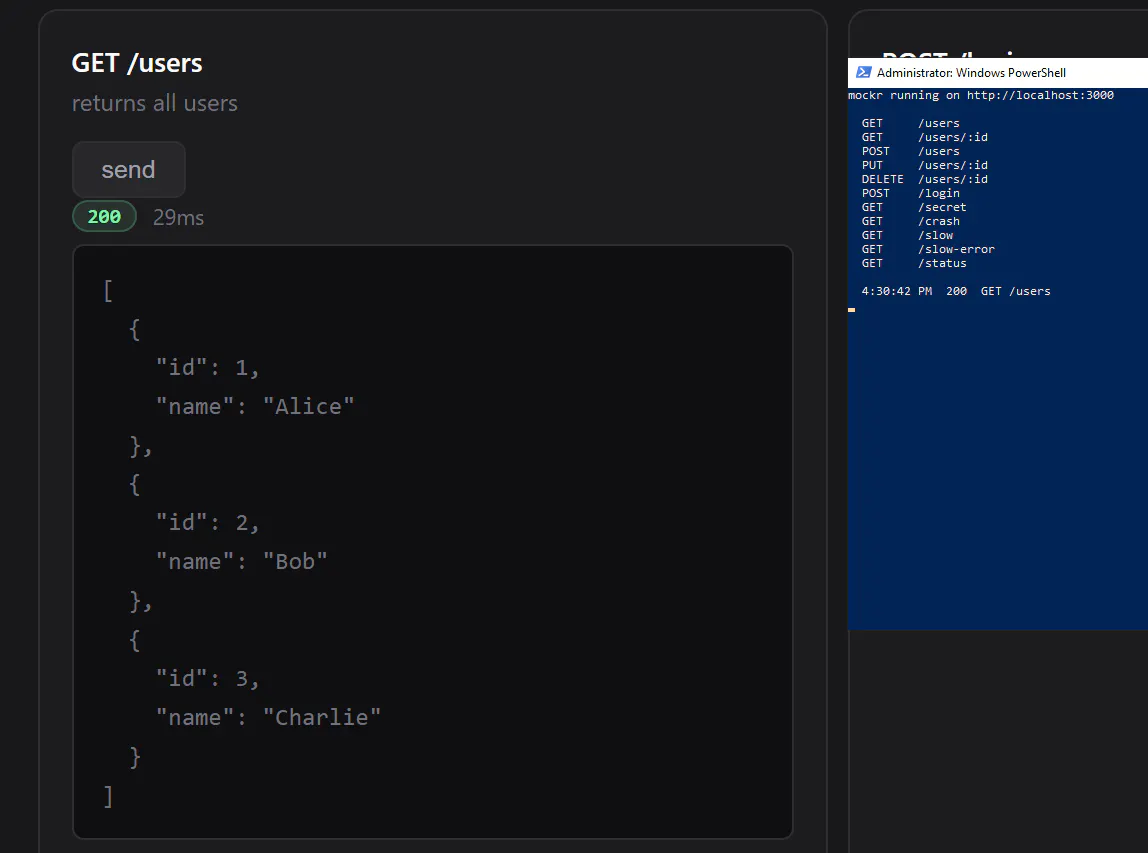Click the GET /secret route in PowerShell
Image resolution: width=1148 pixels, height=853 pixels.
914,207
